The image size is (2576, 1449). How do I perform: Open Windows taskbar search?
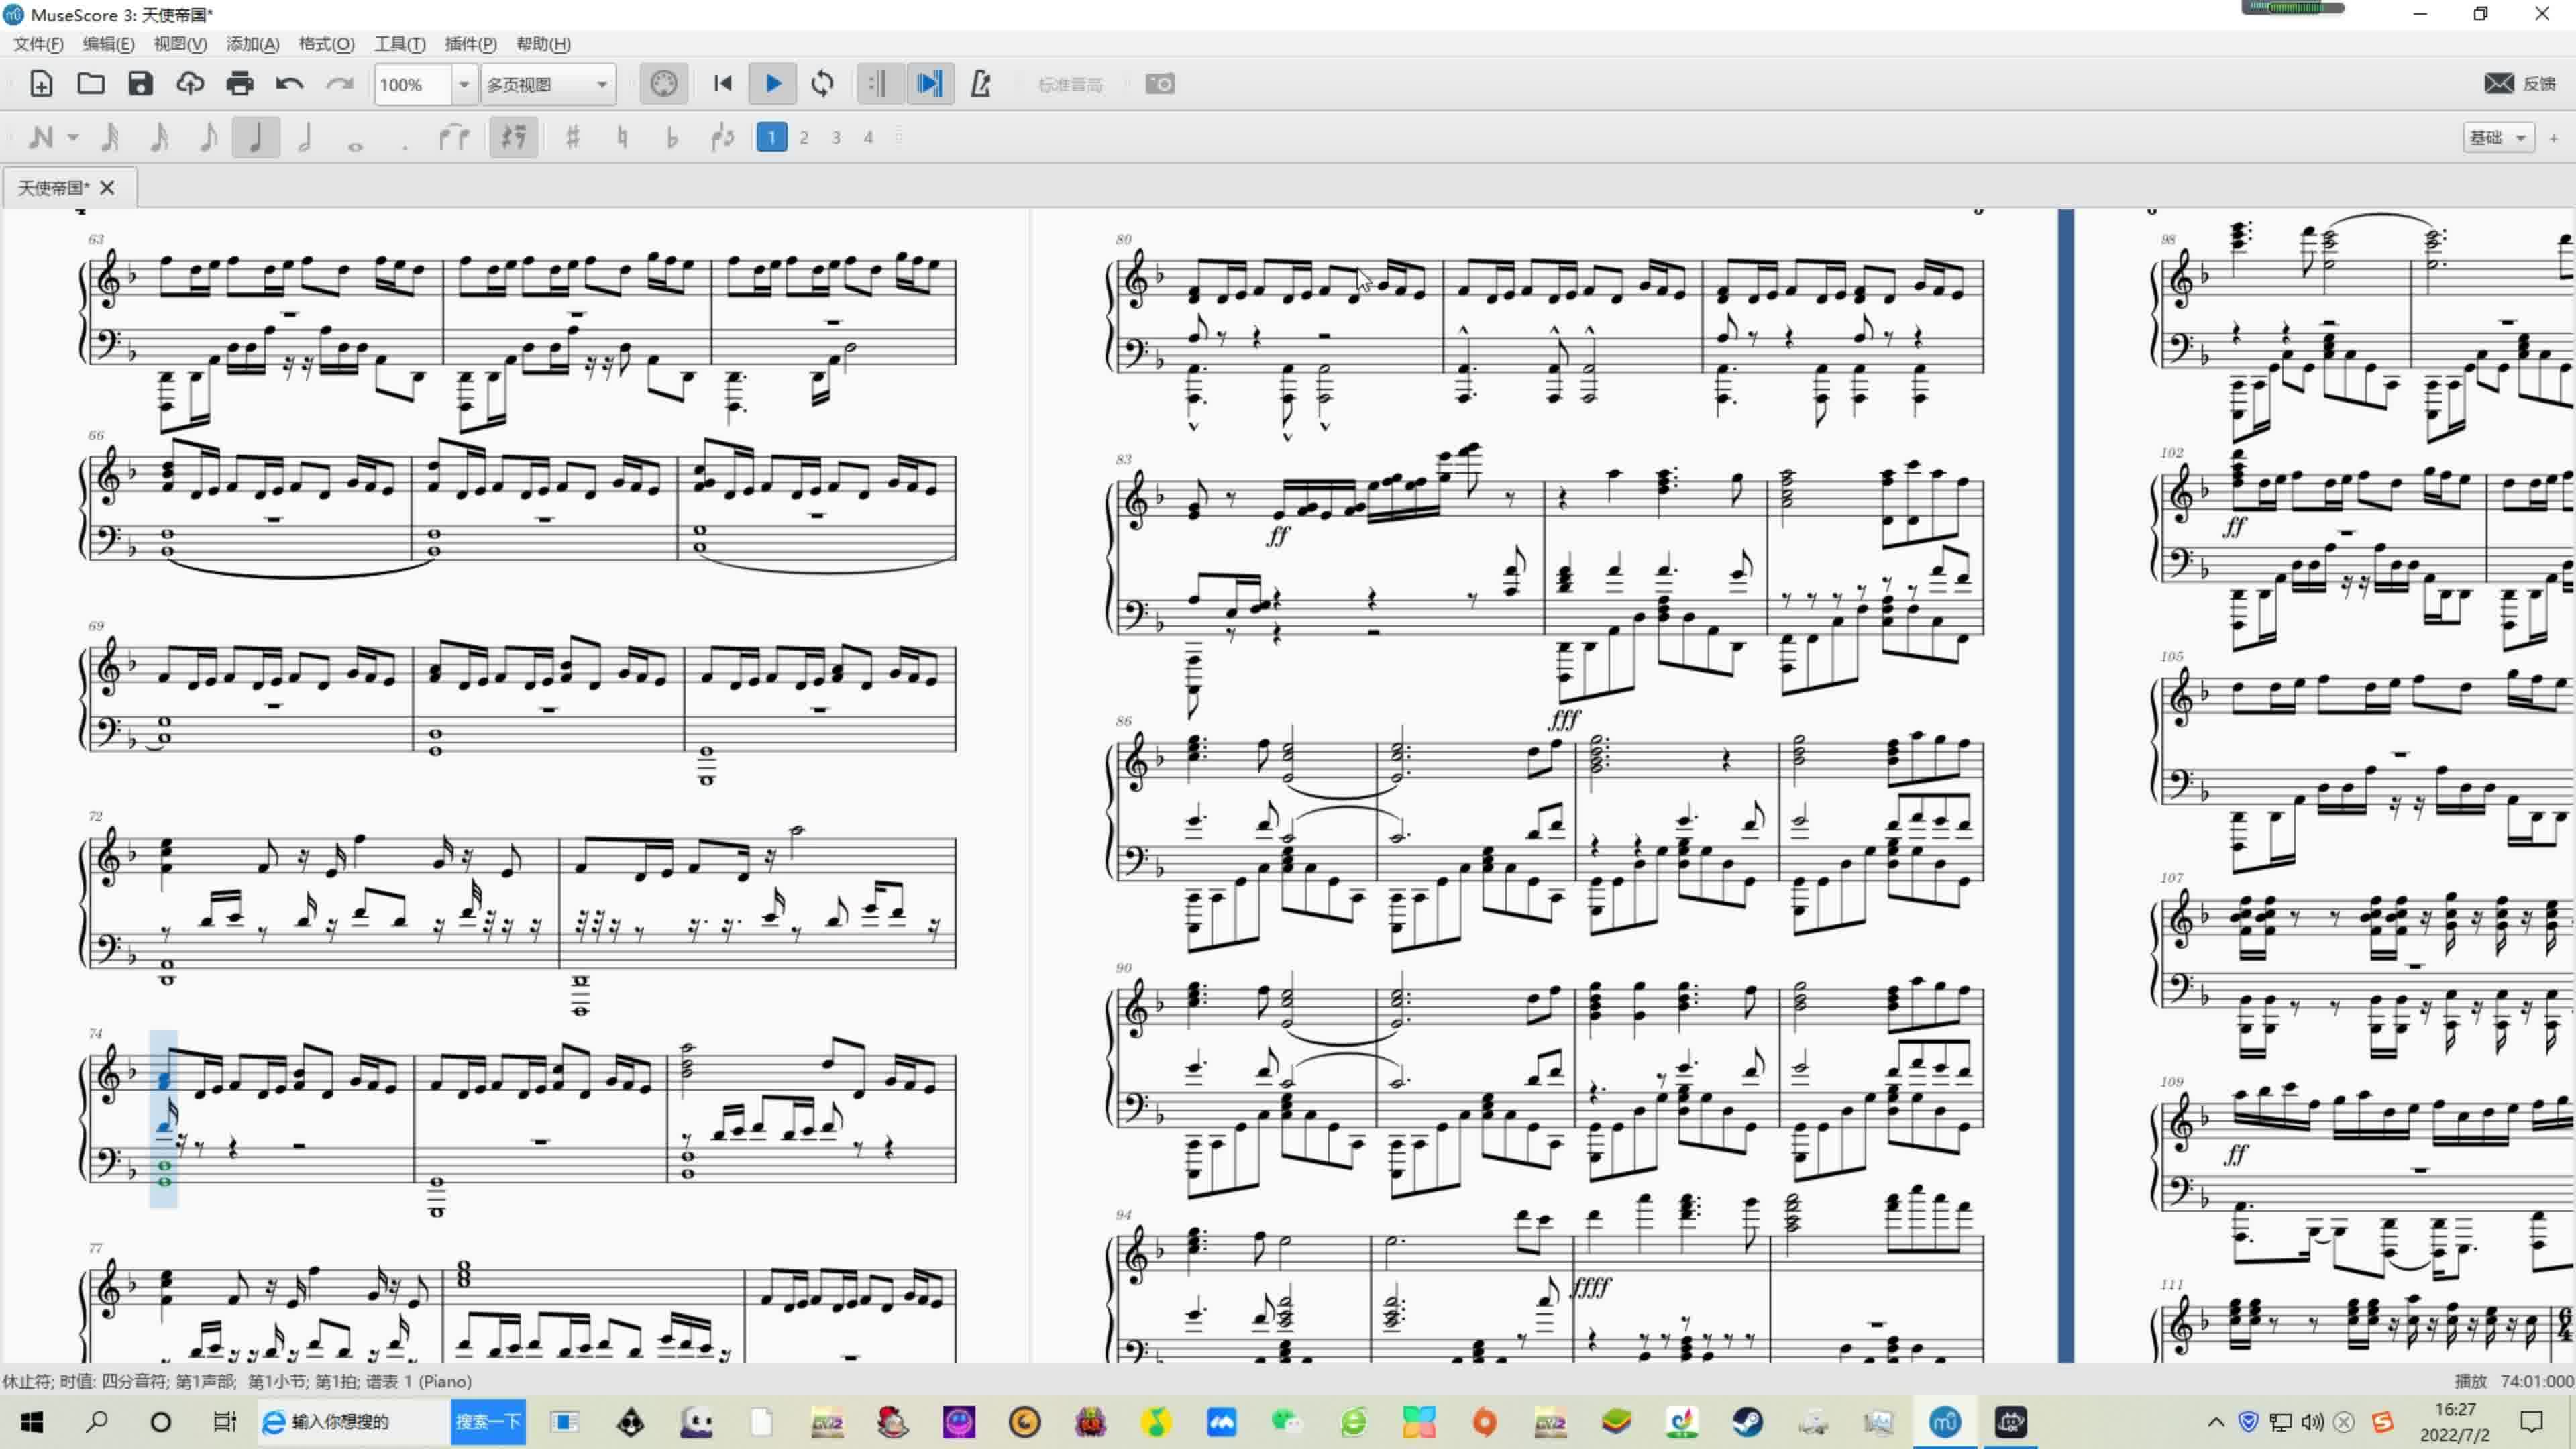pyautogui.click(x=97, y=1422)
